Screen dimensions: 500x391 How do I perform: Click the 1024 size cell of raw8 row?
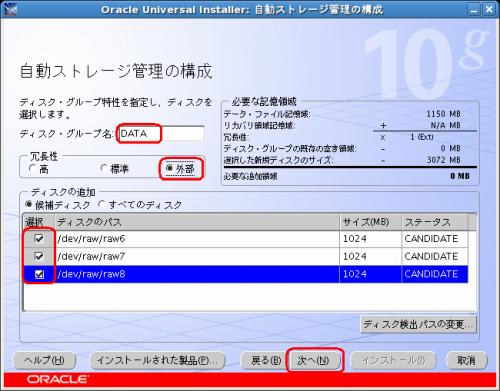point(370,274)
